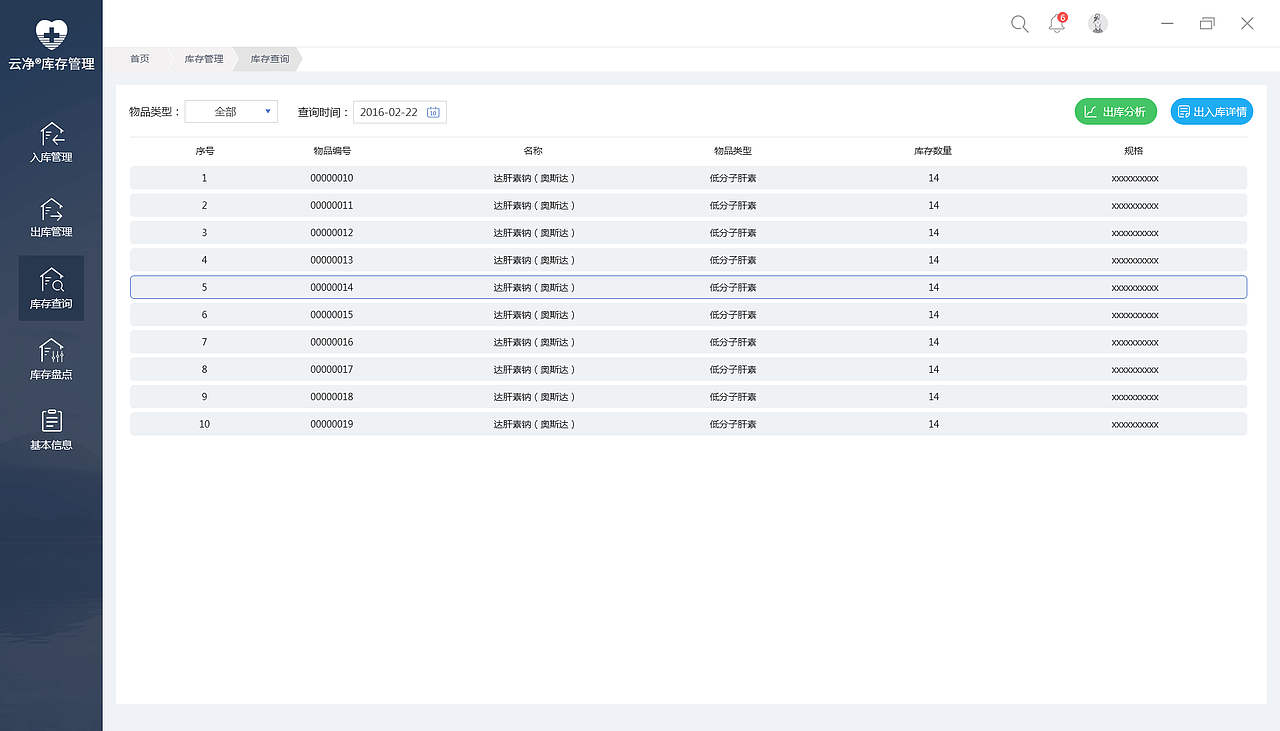The width and height of the screenshot is (1280, 731).
Task: Minimize the window
Action: [1167, 23]
